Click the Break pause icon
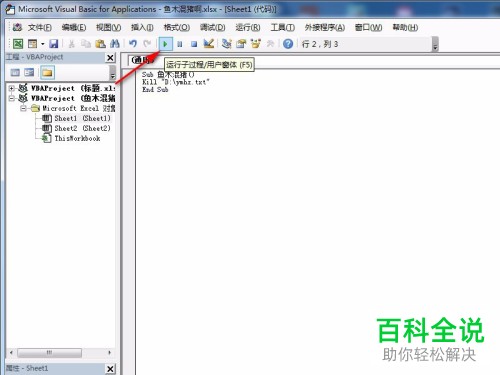 click(180, 44)
